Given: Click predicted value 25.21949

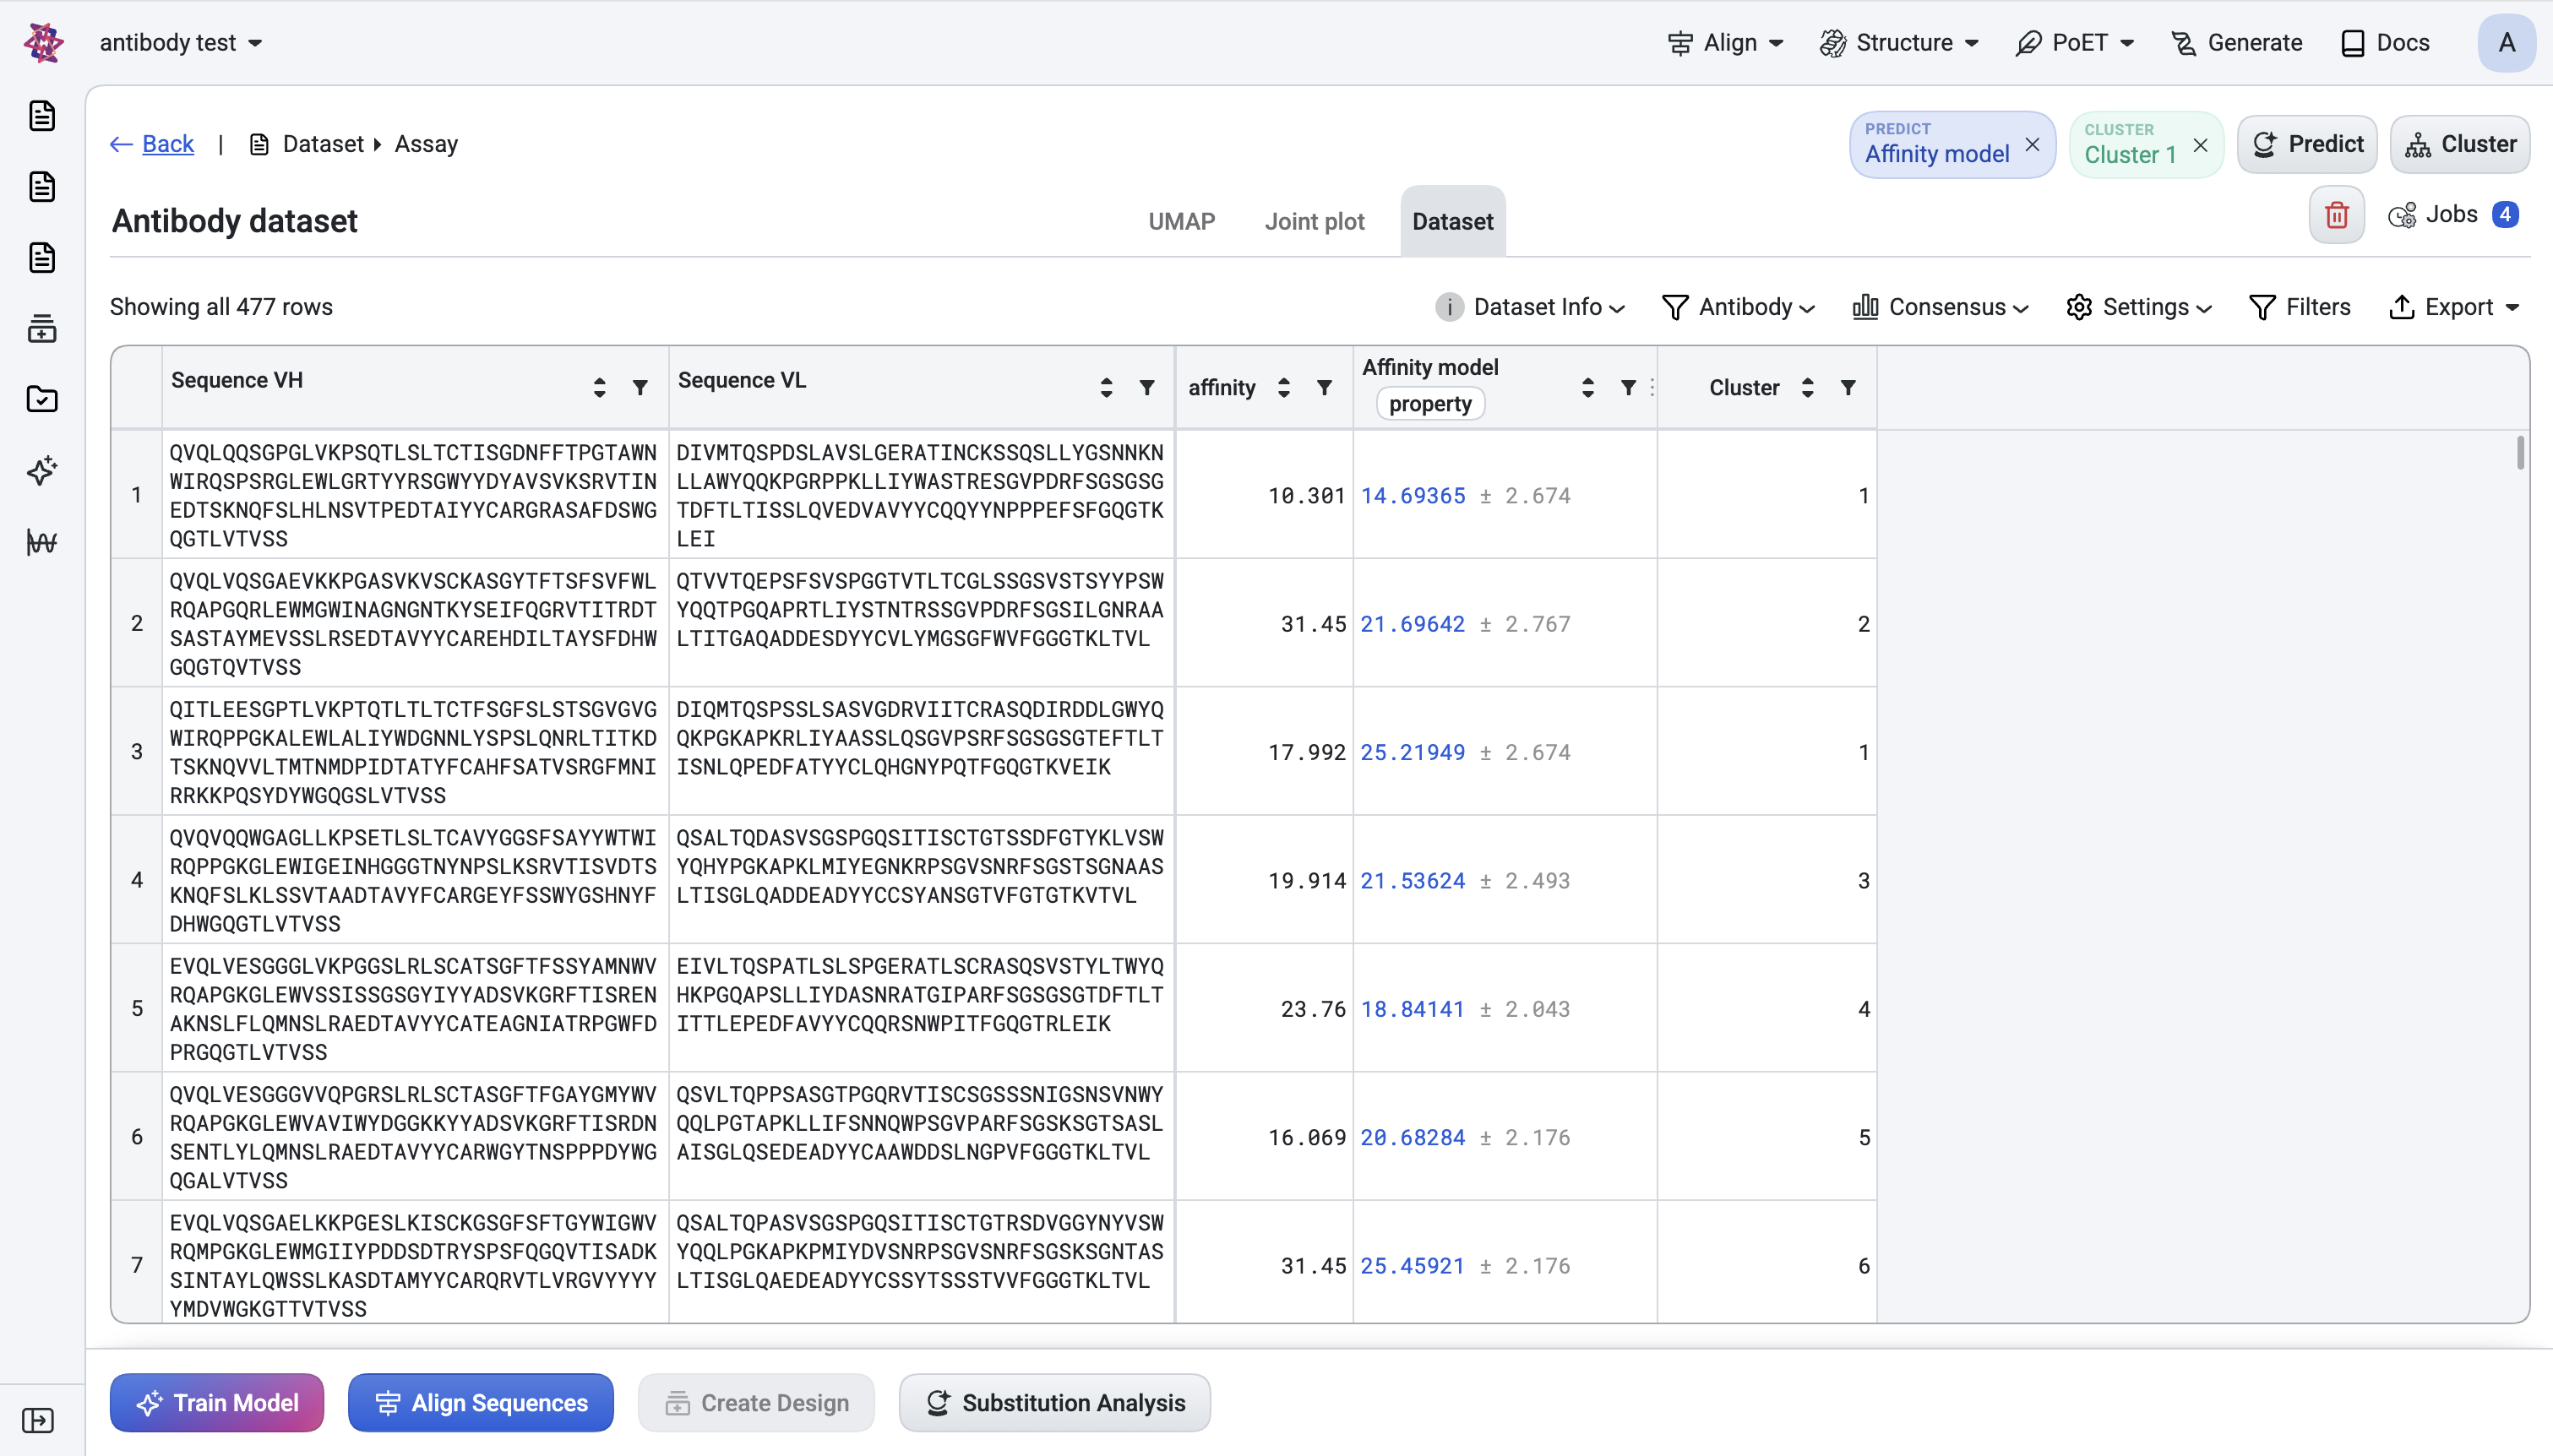Looking at the screenshot, I should coord(1412,752).
